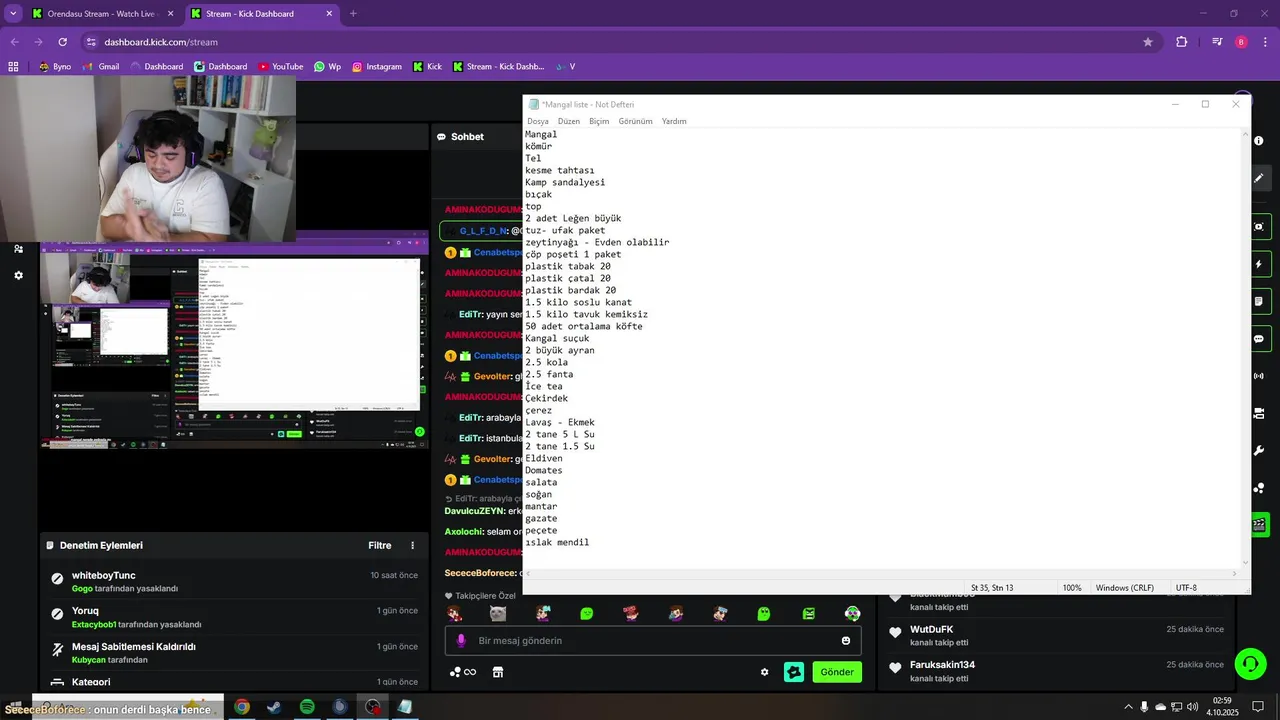
Task: Toggle the chat bubble panel icon in sidebar
Action: (x=1259, y=339)
